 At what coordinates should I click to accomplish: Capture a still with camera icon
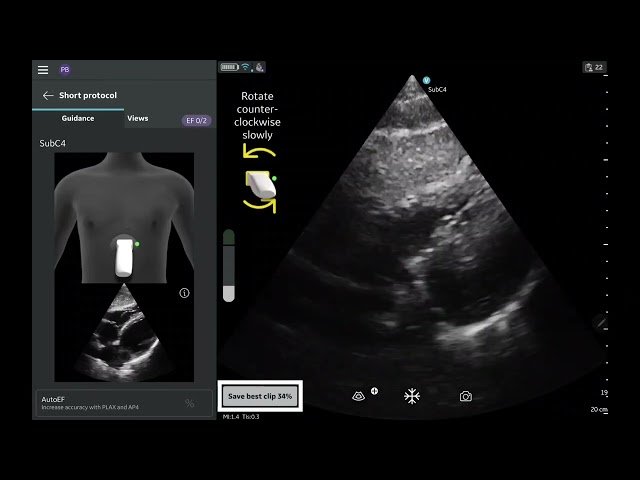465,396
